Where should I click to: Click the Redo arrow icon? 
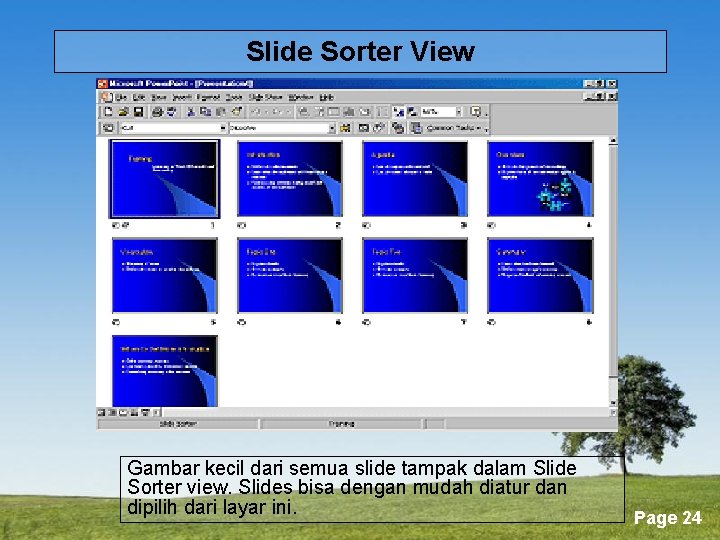(276, 112)
